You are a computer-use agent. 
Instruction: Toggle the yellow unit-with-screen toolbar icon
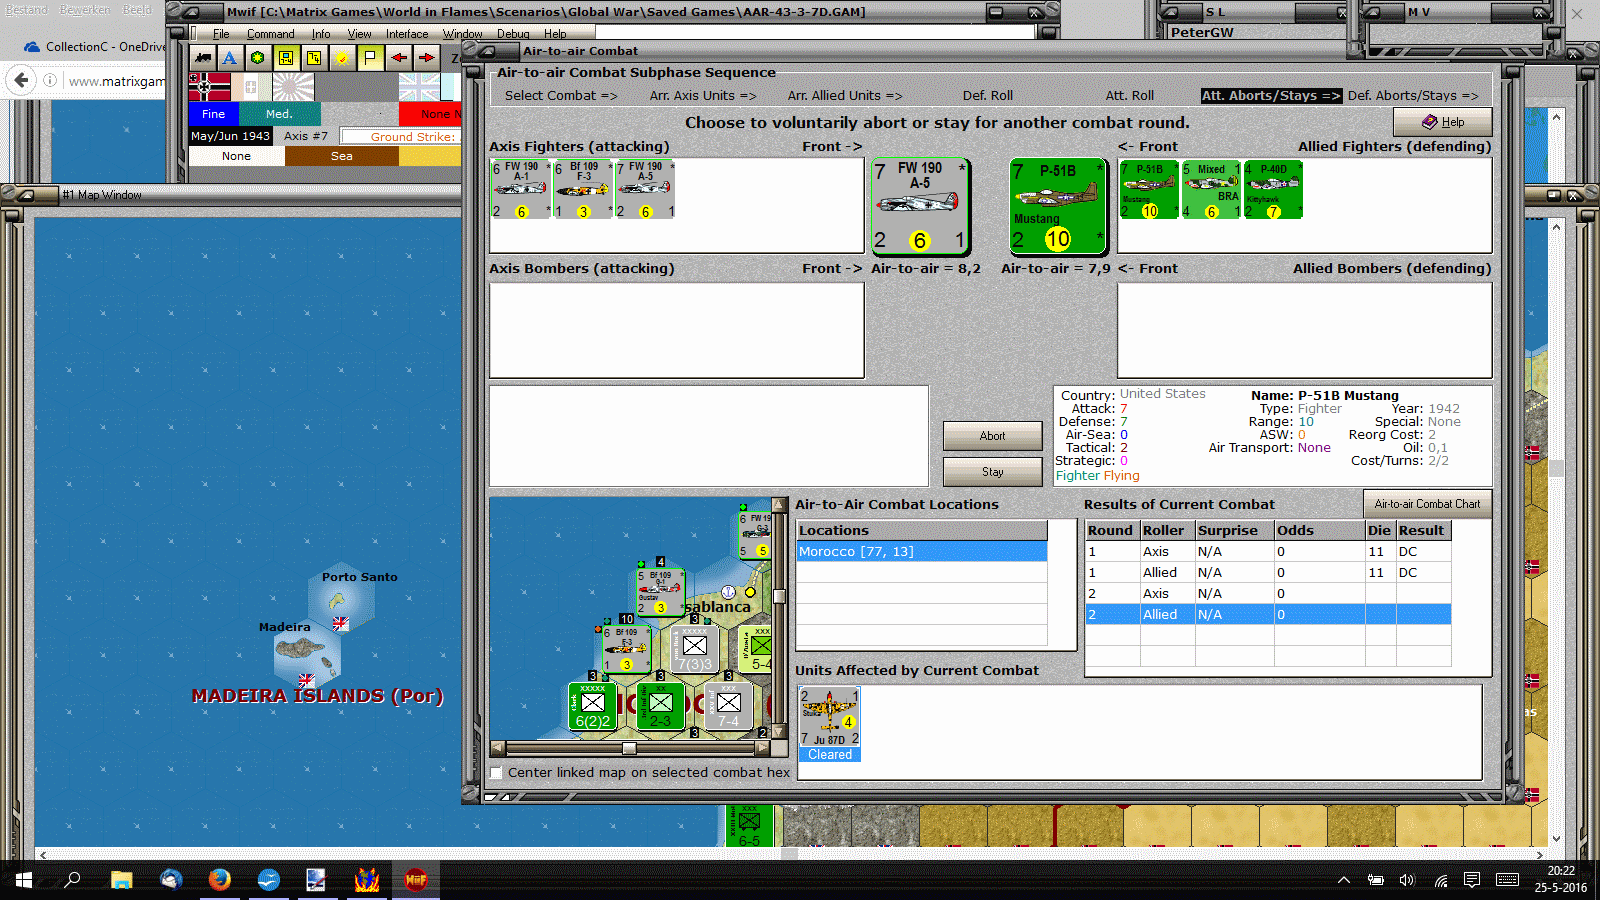pos(286,58)
